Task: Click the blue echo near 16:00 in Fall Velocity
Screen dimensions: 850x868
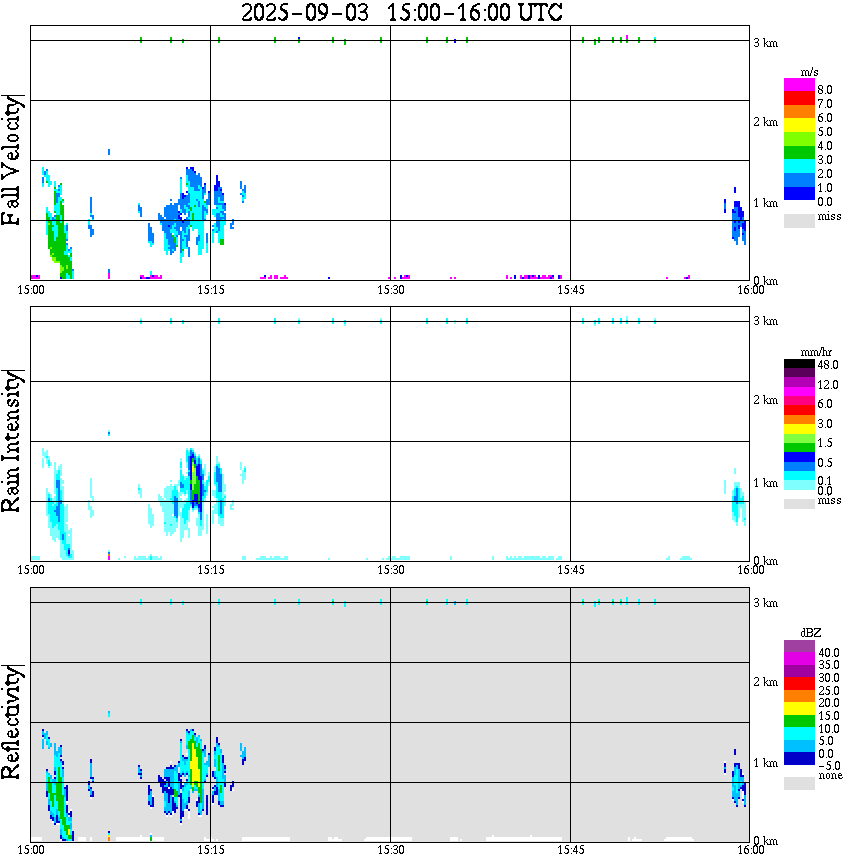Action: (x=738, y=221)
